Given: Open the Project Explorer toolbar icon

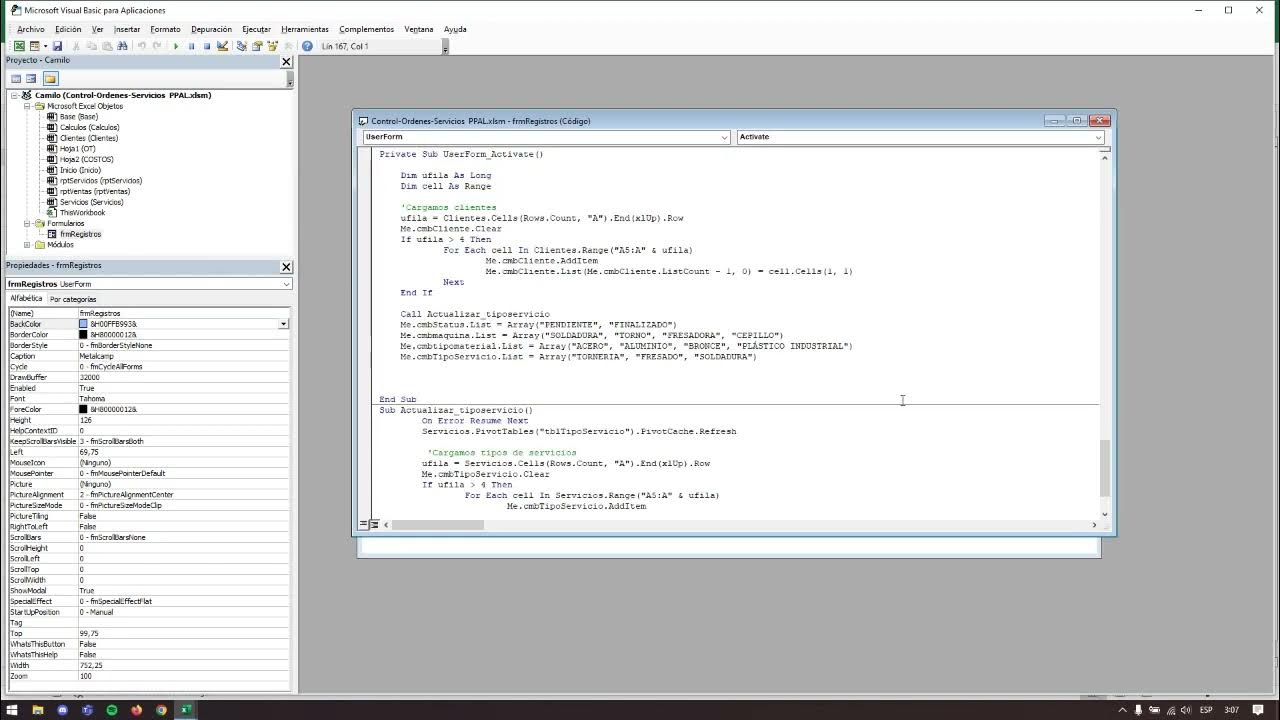Looking at the screenshot, I should pos(241,46).
